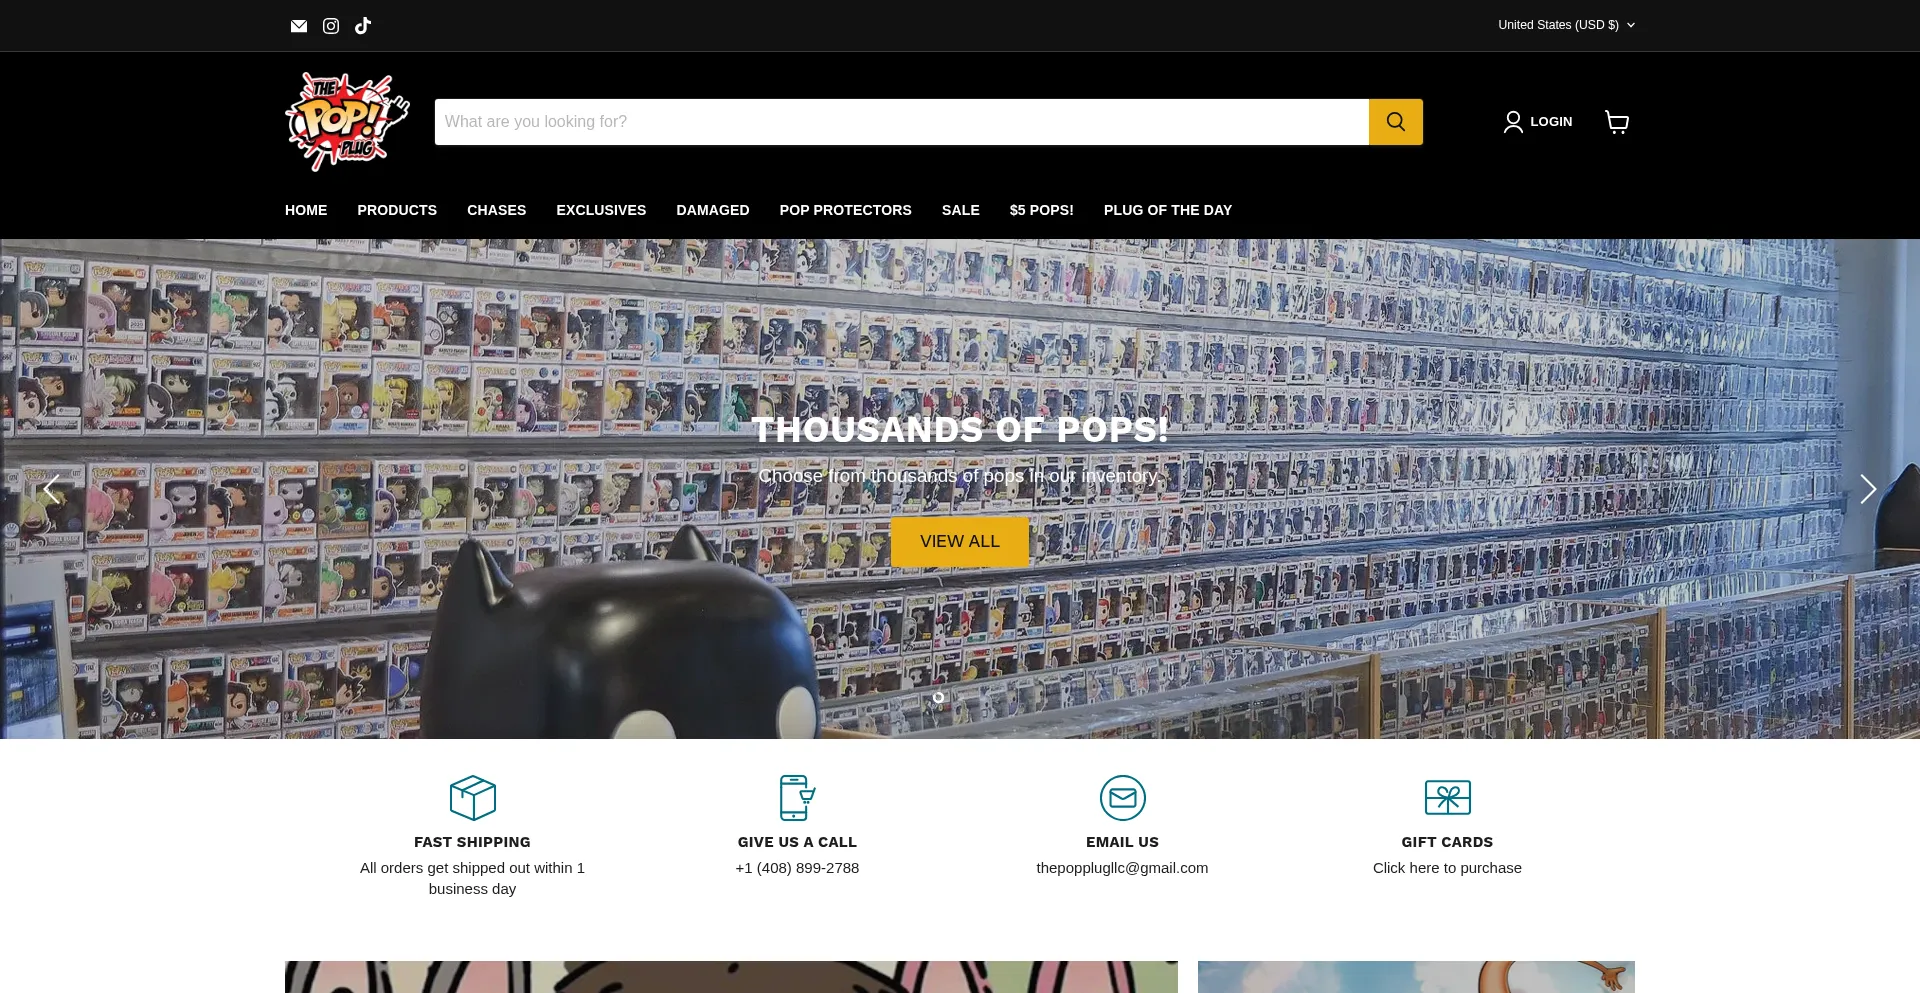Viewport: 1920px width, 993px height.
Task: Click the Fast Shipping box icon
Action: point(472,798)
